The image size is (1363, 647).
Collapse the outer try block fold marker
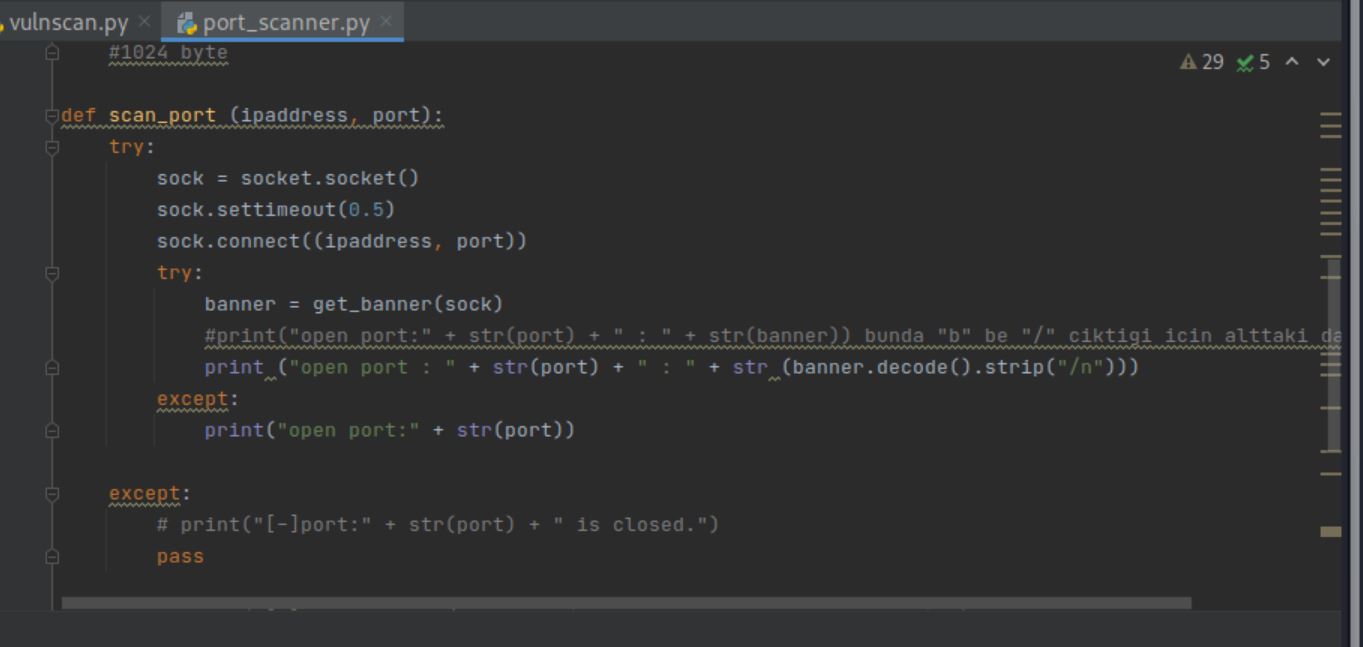[52, 147]
